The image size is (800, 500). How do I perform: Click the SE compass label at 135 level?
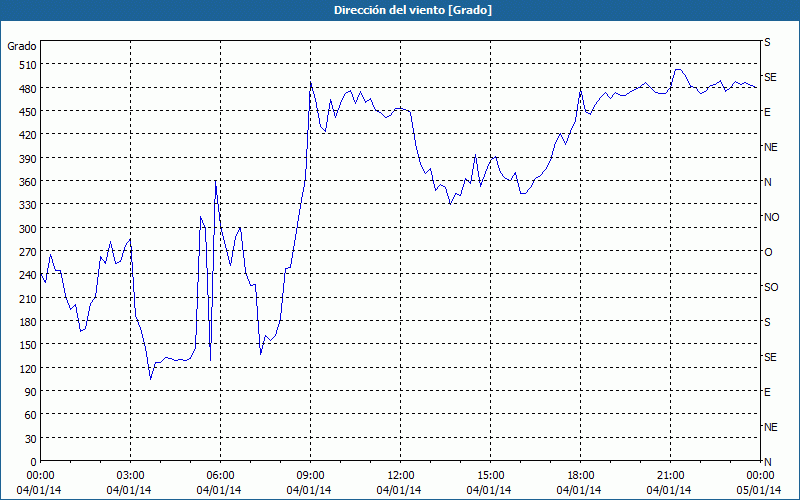[770, 357]
